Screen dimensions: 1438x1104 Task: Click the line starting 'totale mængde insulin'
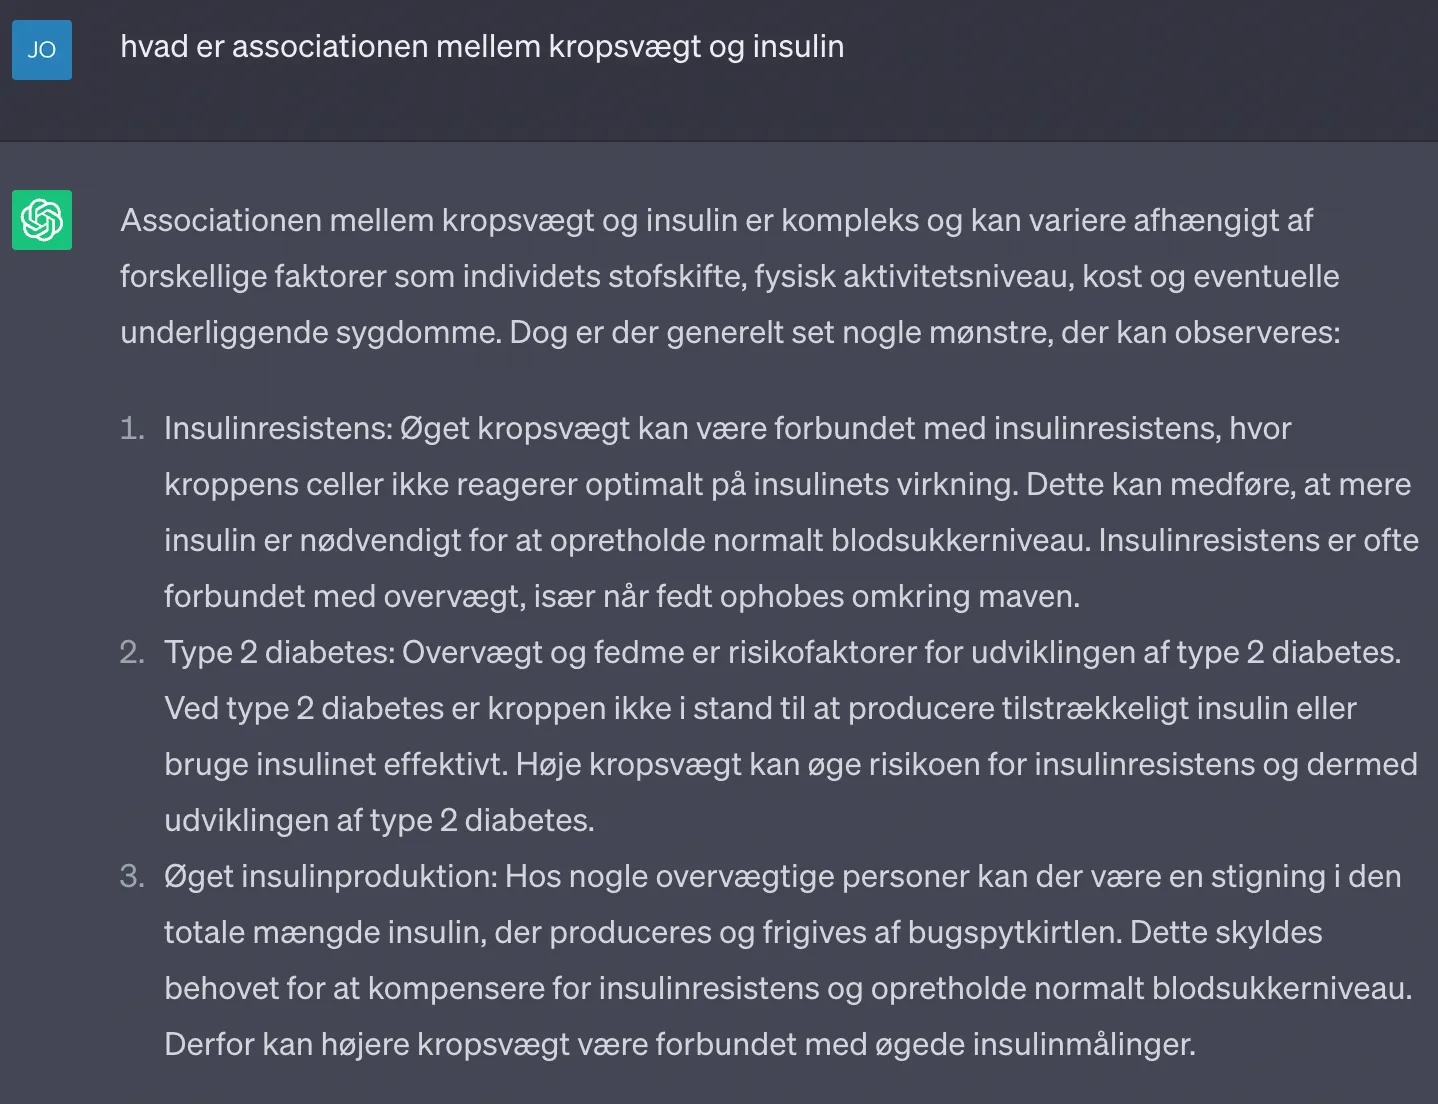coord(743,932)
